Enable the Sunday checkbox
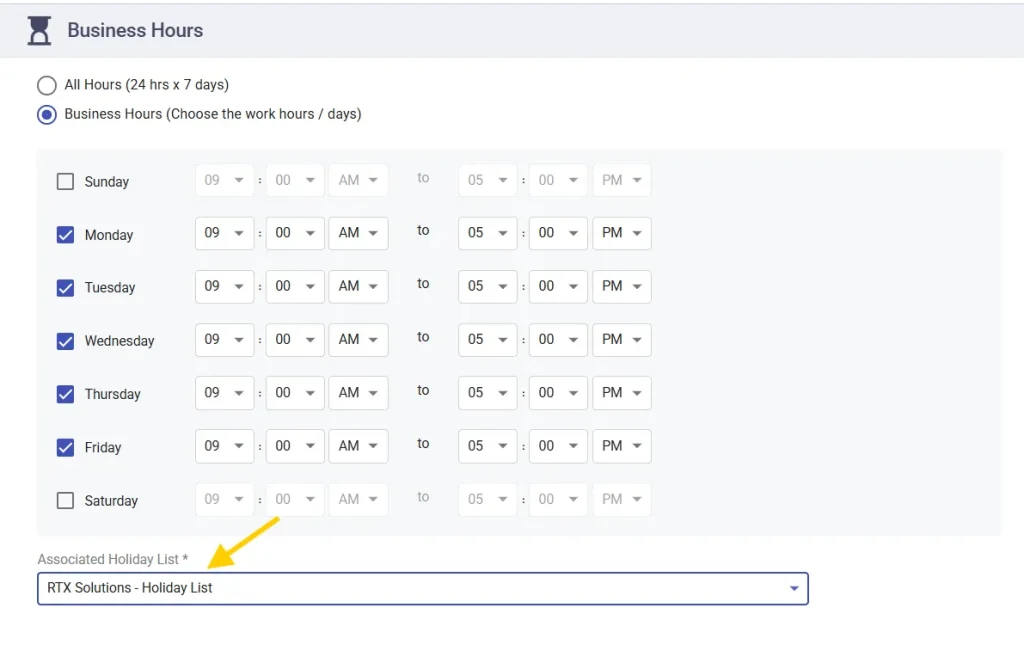The height and width of the screenshot is (651, 1024). point(66,182)
